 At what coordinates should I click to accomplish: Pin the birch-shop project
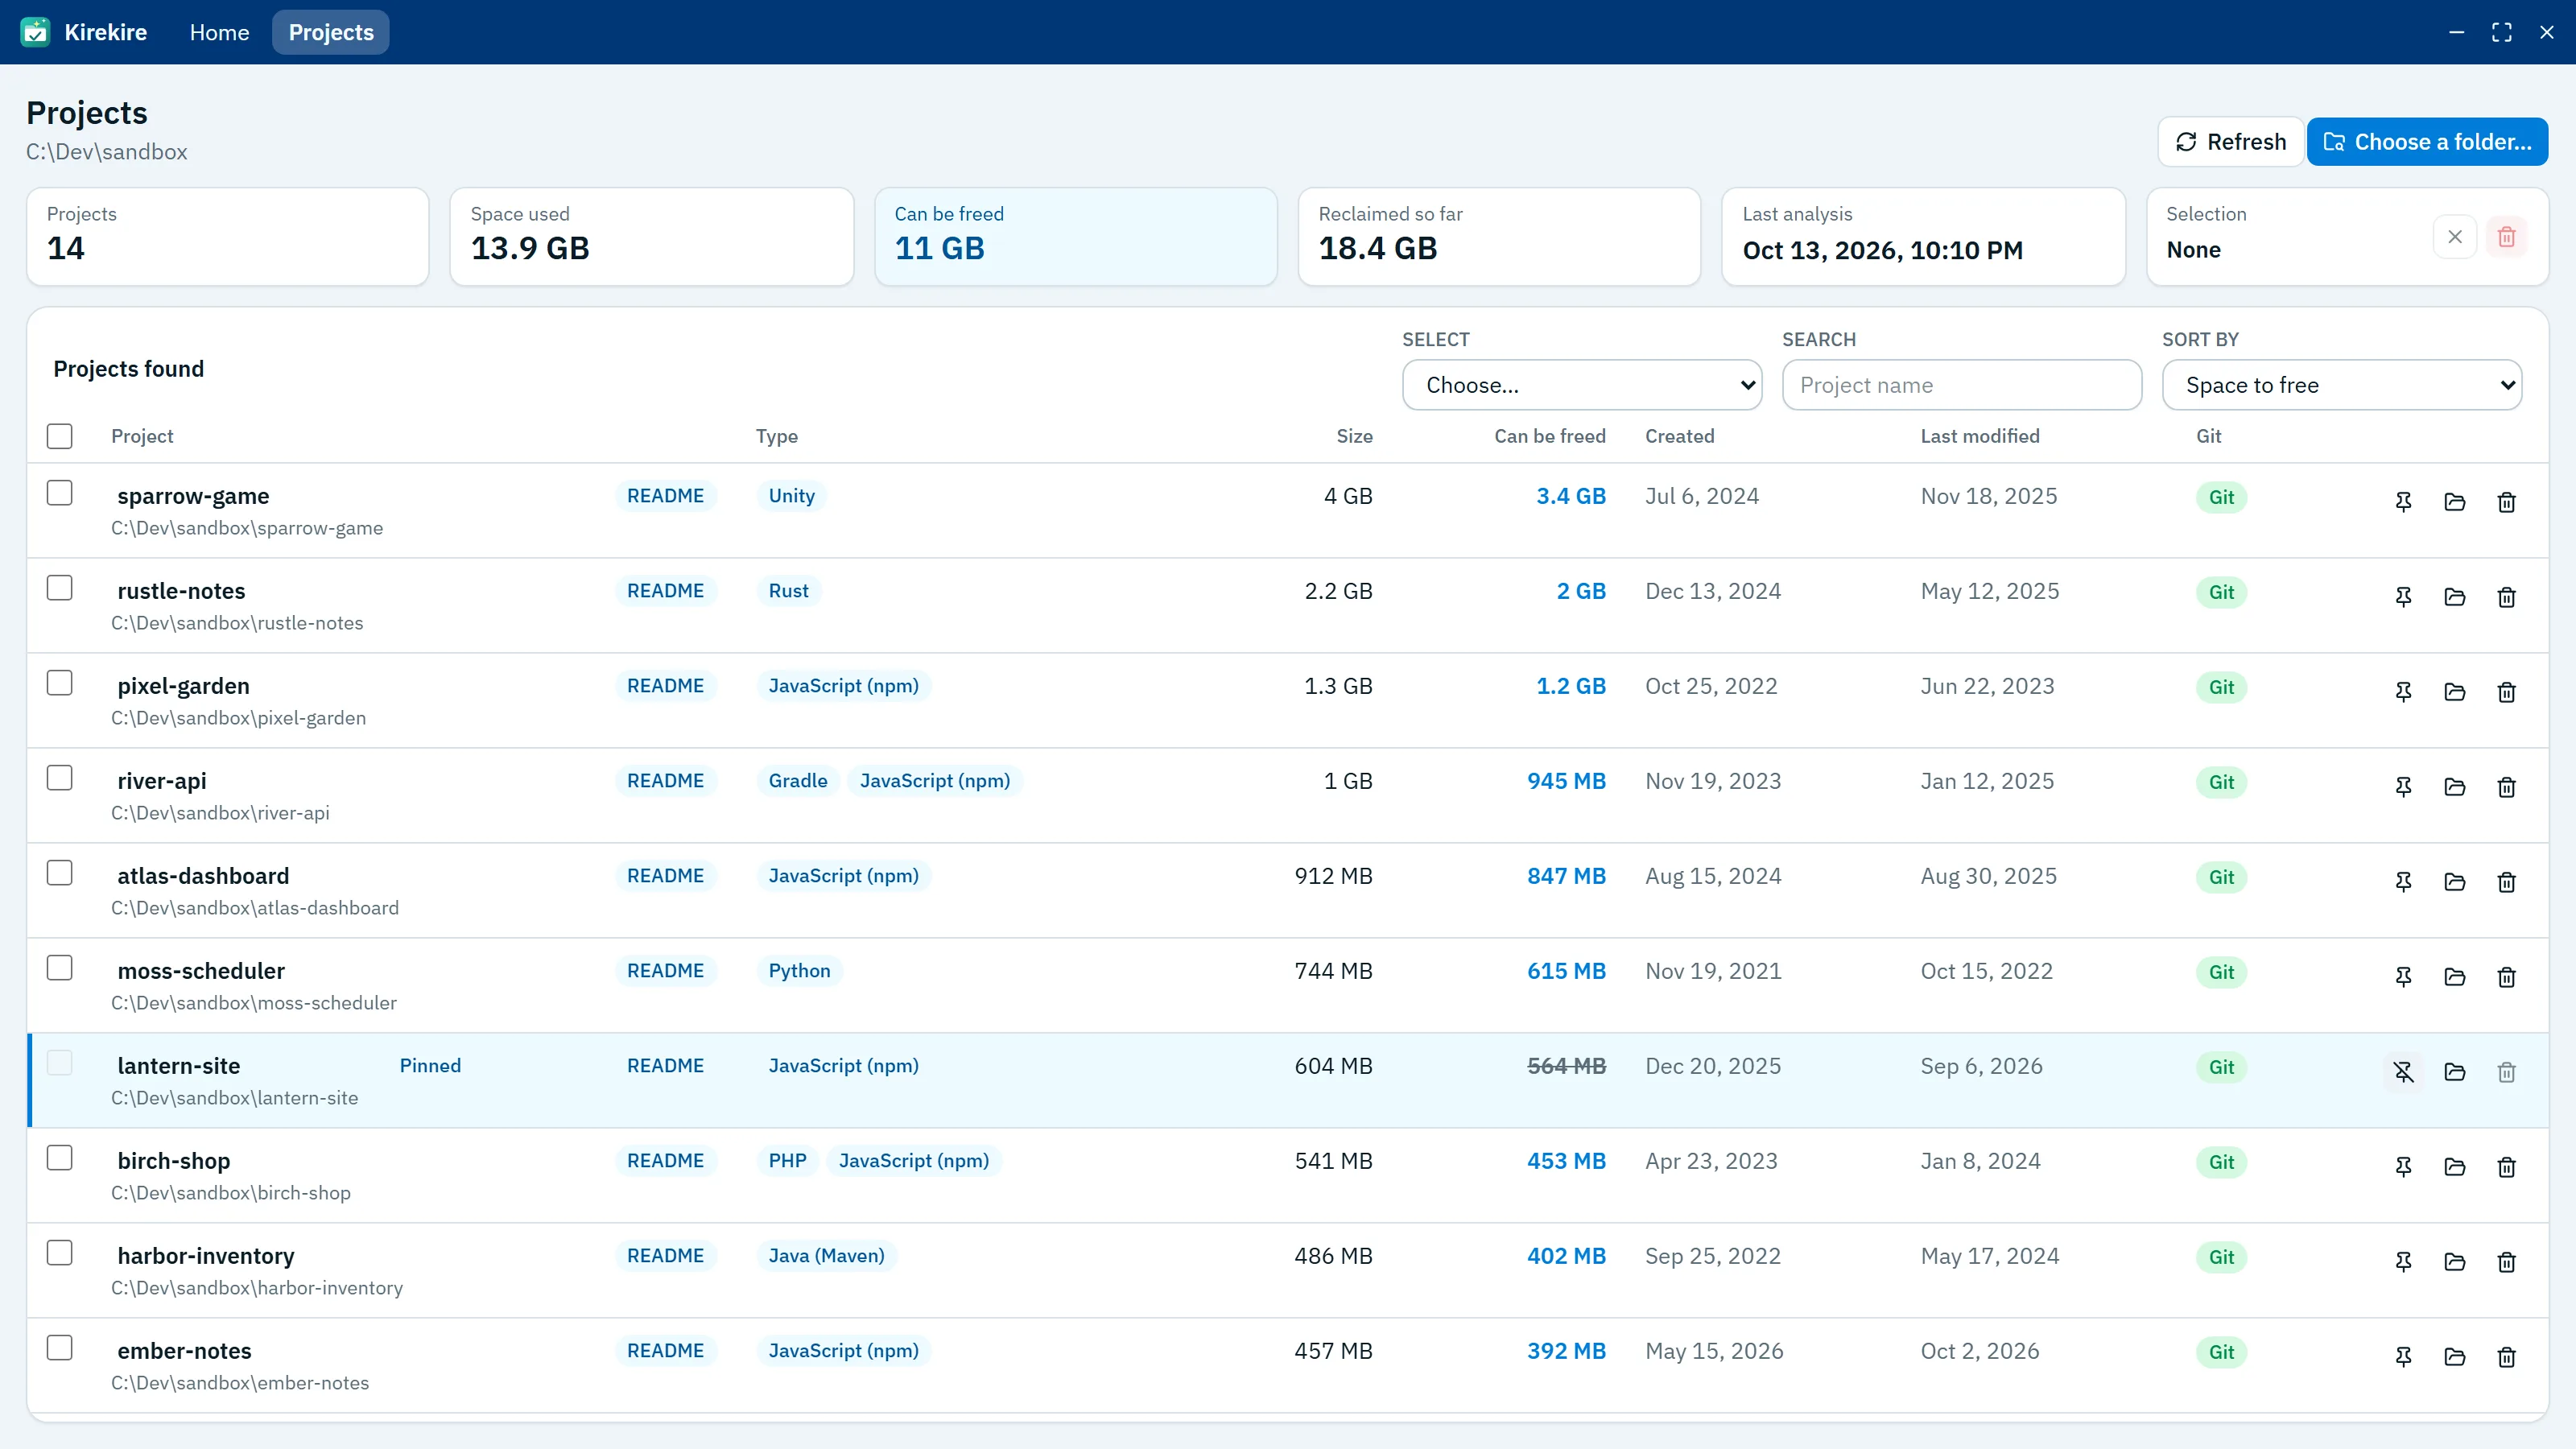click(x=2403, y=1167)
